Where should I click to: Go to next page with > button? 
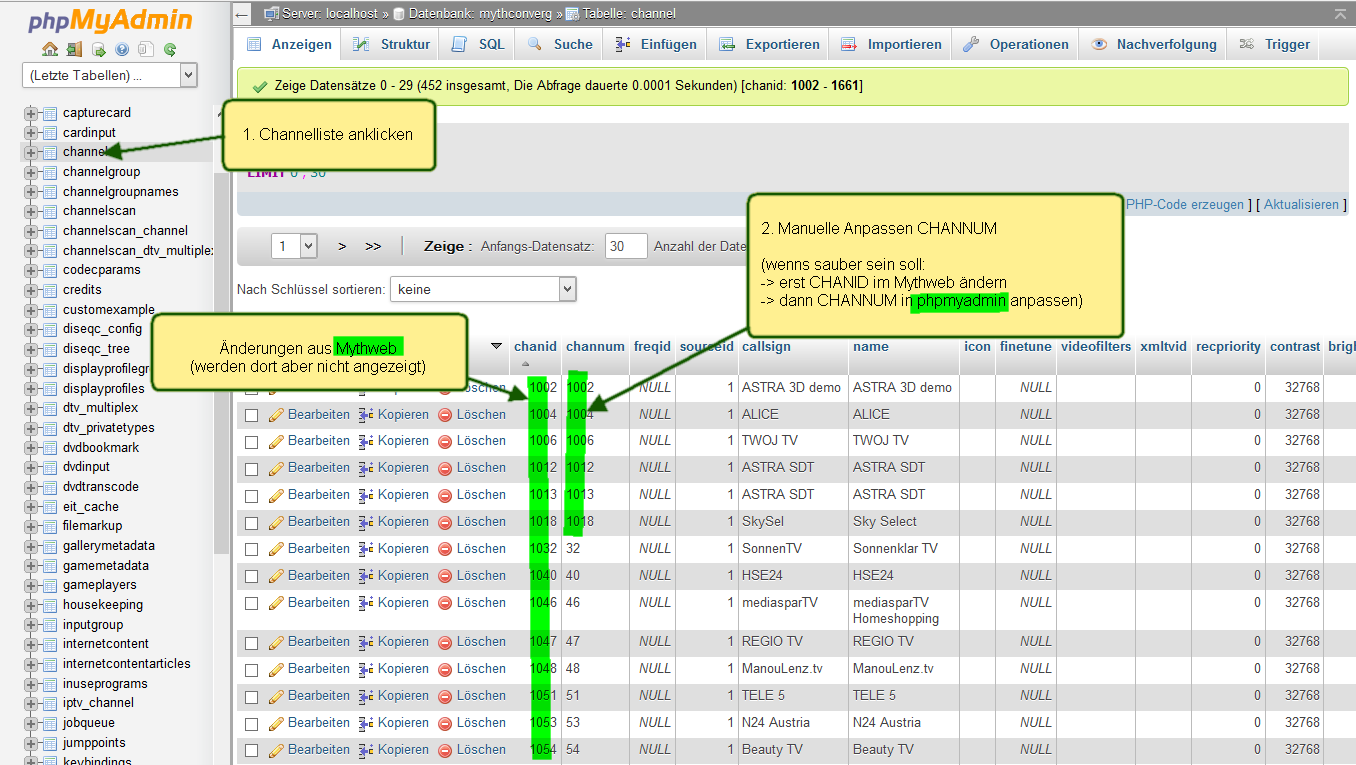[342, 246]
